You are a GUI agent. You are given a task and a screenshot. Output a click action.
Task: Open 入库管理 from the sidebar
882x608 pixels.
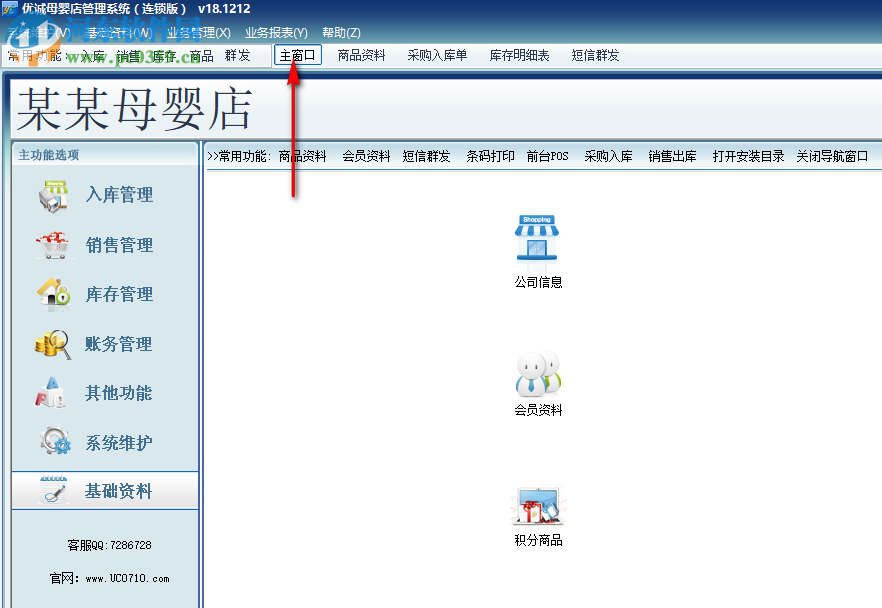118,195
